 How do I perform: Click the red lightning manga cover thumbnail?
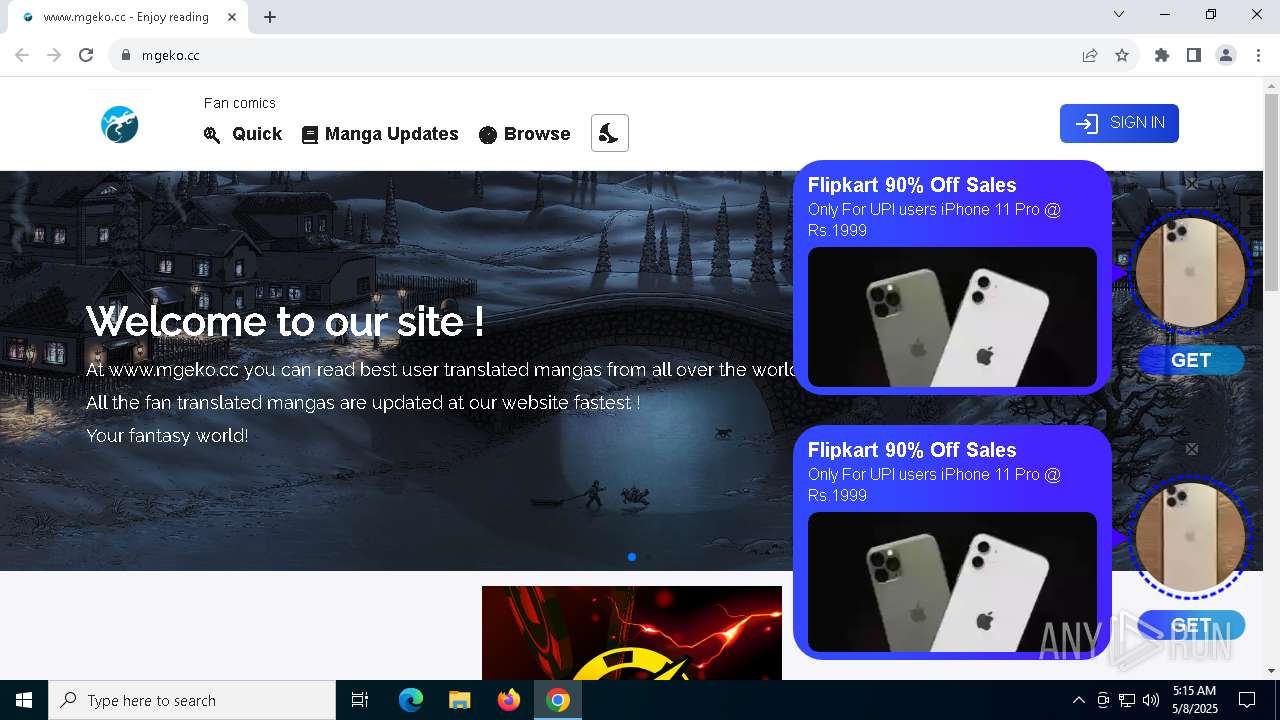point(632,633)
